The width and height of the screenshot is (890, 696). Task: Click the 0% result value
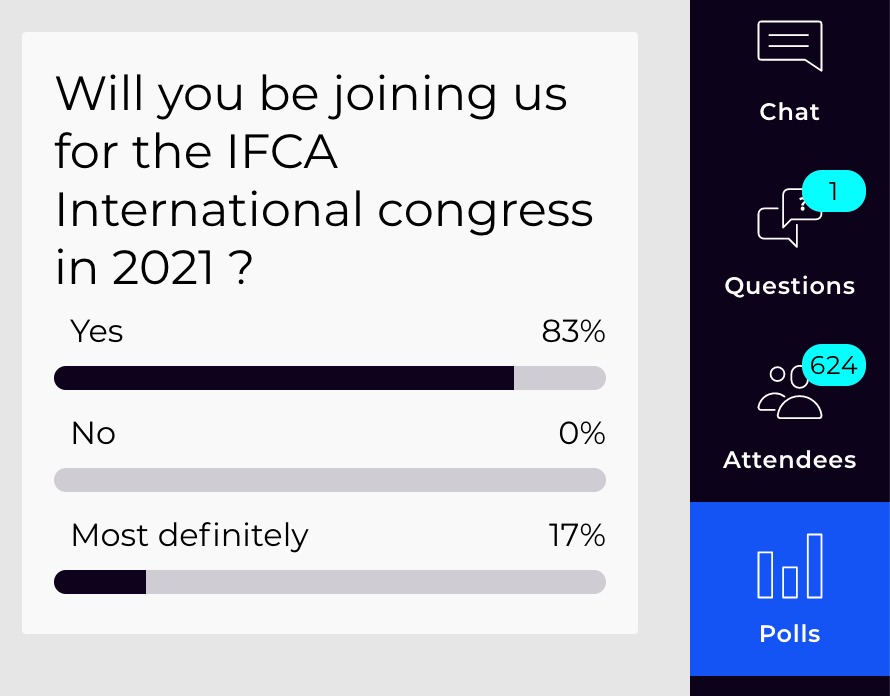pos(582,433)
